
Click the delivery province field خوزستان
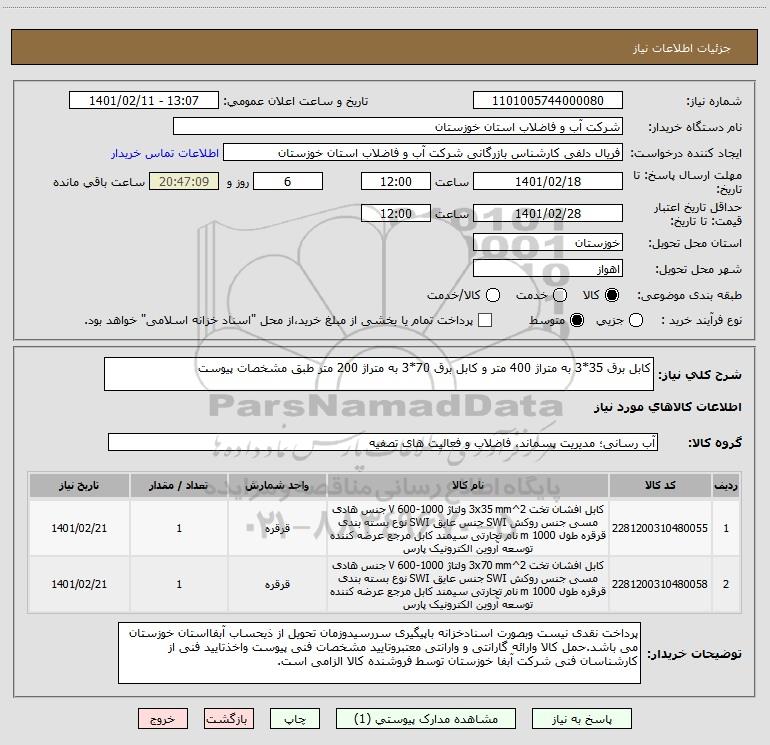click(548, 243)
